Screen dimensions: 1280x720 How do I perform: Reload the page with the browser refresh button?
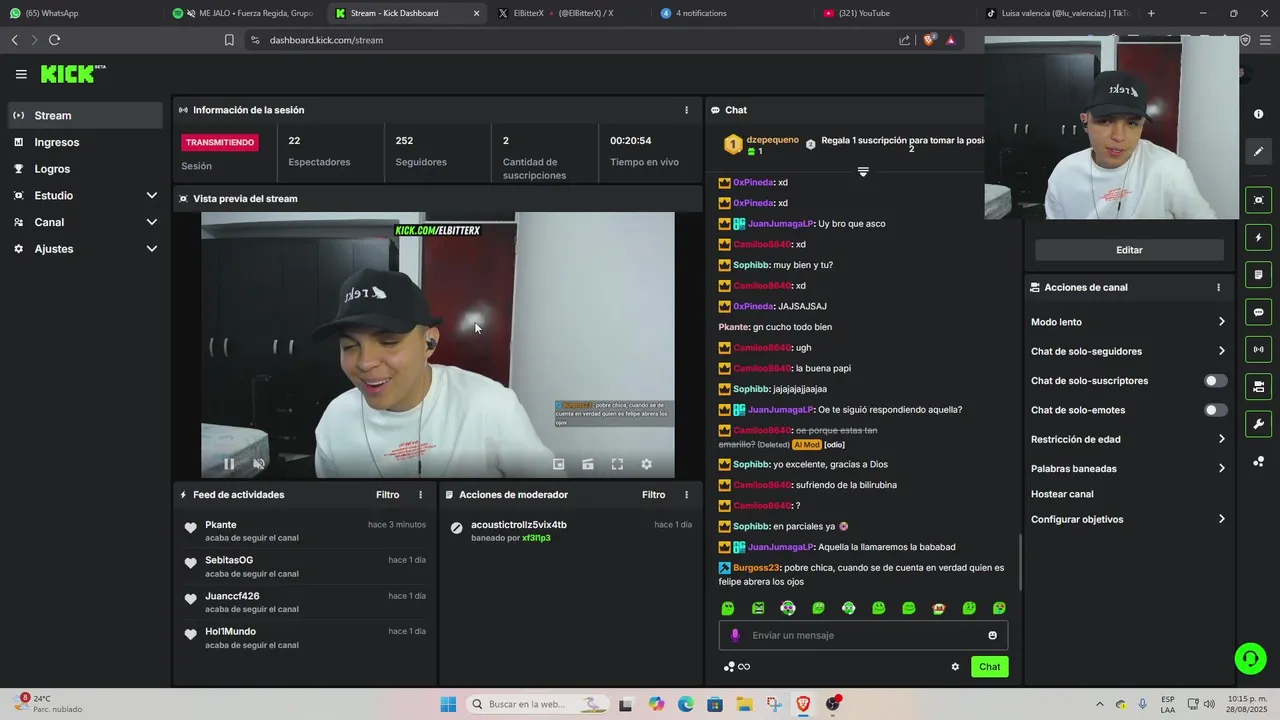point(54,40)
